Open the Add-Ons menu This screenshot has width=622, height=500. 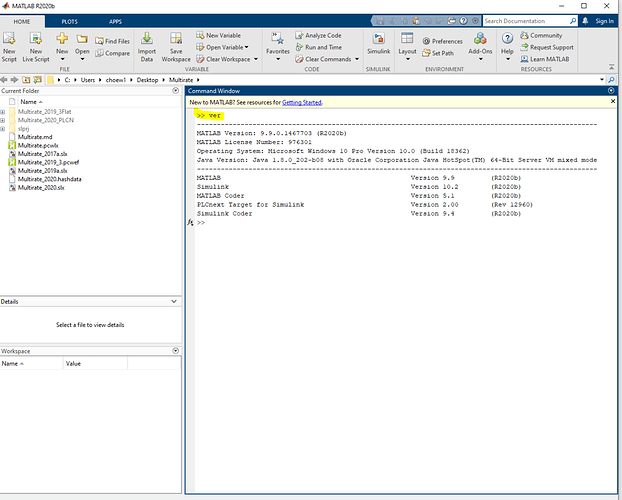(480, 47)
